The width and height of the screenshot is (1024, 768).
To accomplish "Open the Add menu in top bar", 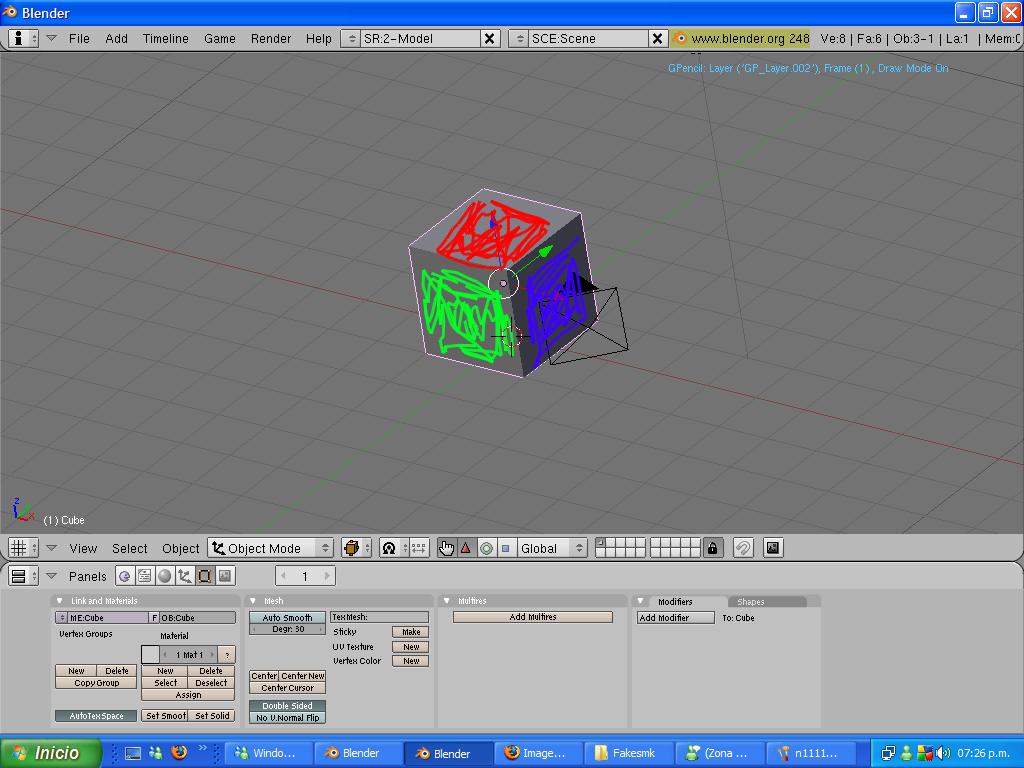I will [x=116, y=39].
